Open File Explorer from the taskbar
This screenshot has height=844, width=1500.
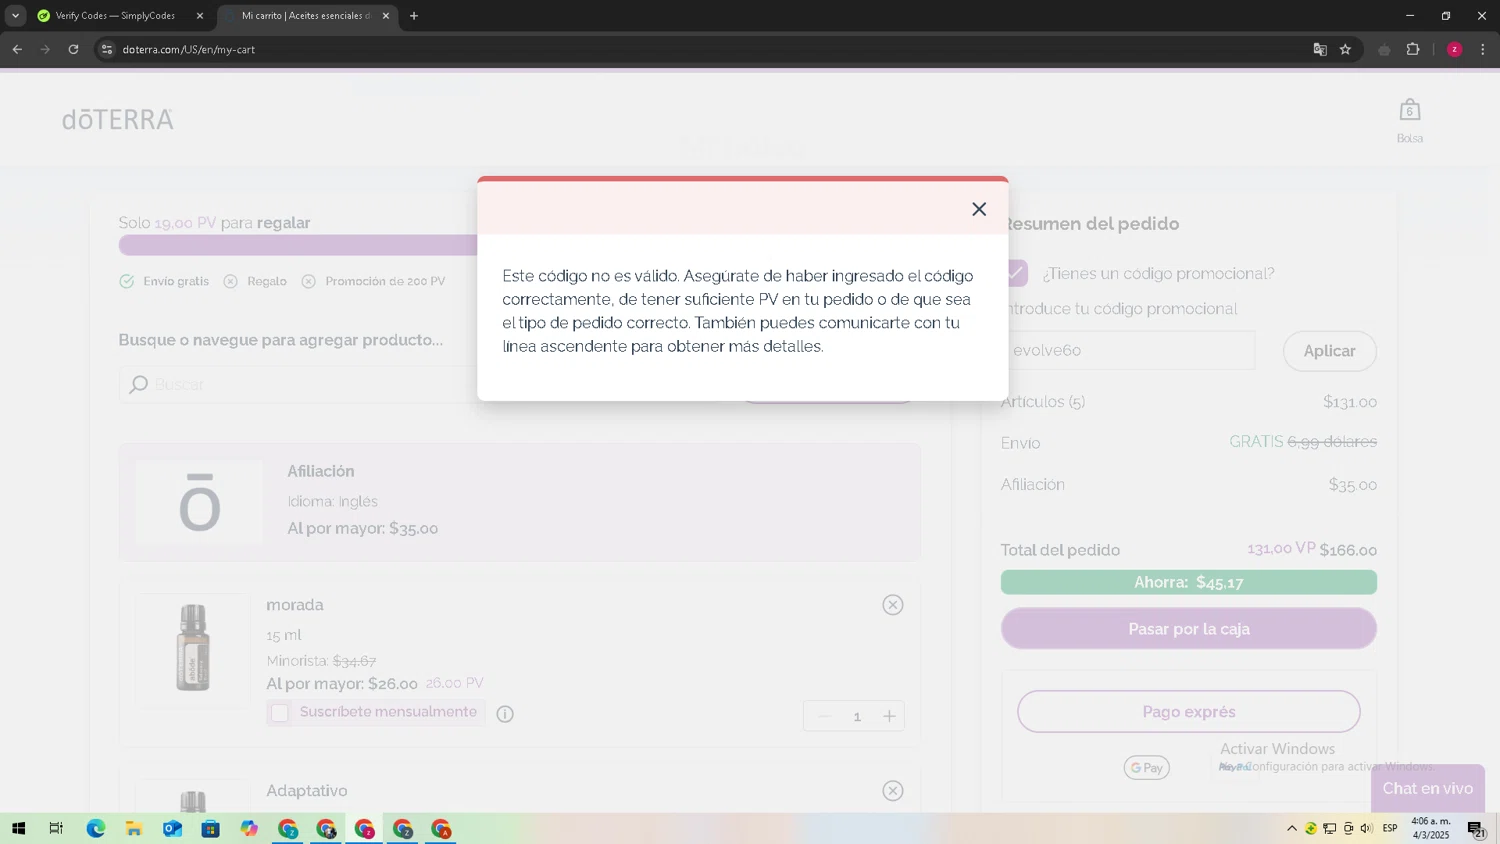pyautogui.click(x=134, y=829)
